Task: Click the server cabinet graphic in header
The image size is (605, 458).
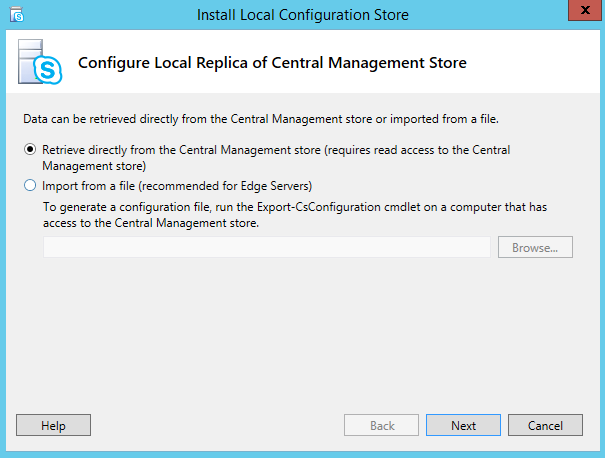Action: click(29, 61)
